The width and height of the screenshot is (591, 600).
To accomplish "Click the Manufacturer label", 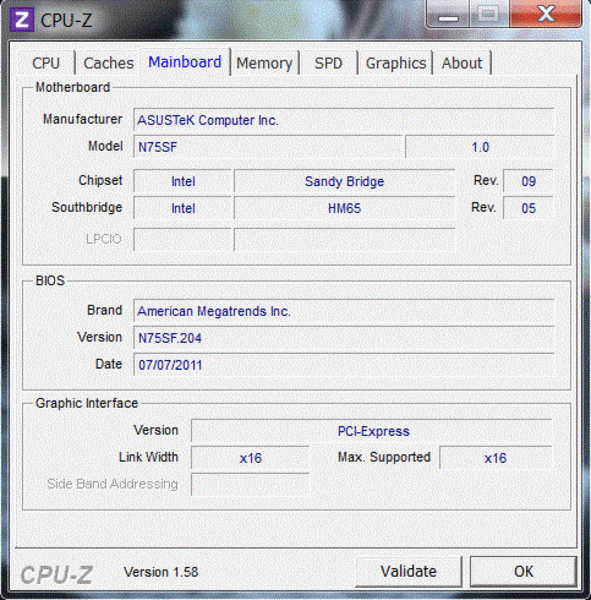I will [x=82, y=119].
